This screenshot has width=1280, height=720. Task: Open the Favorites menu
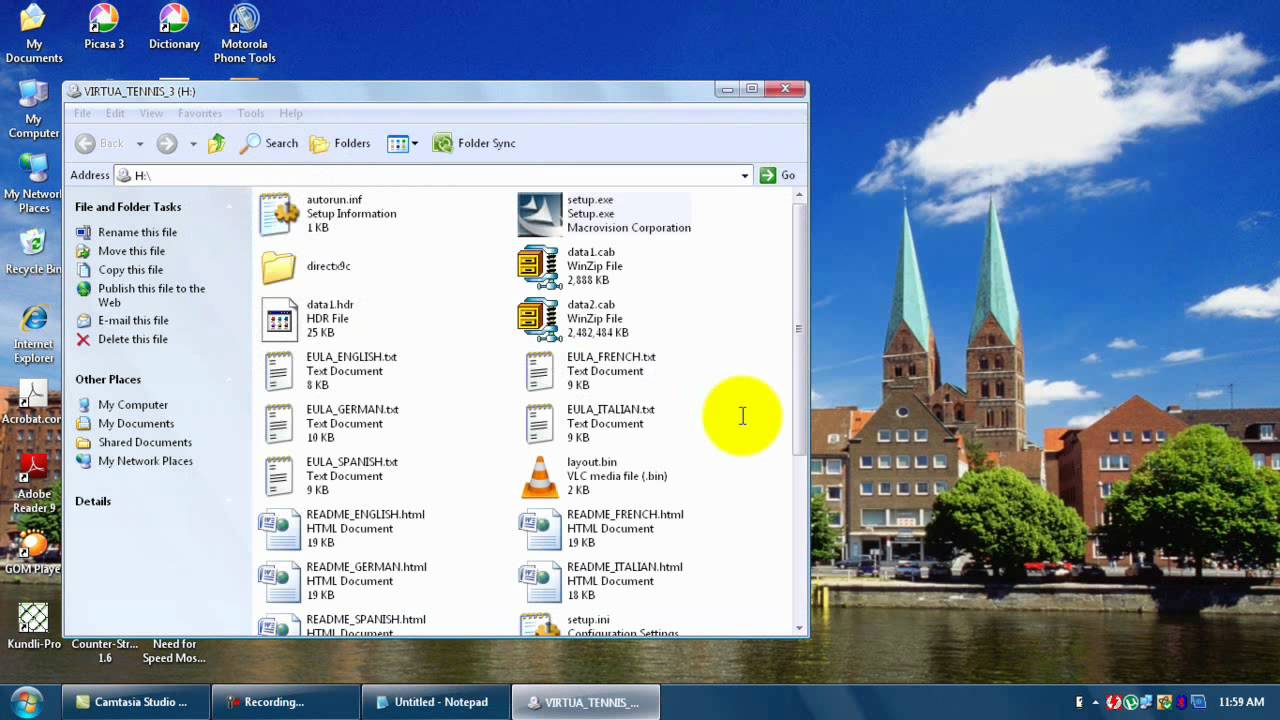200,113
